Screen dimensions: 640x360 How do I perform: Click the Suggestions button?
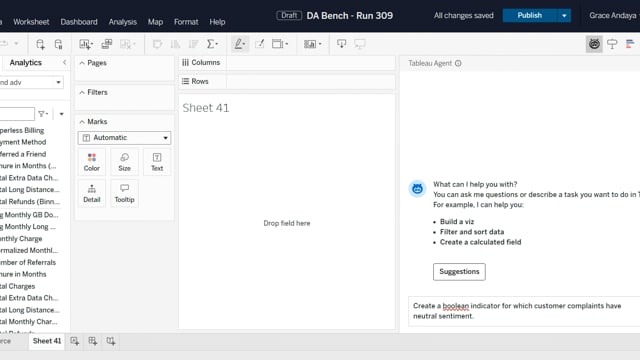[x=459, y=271]
